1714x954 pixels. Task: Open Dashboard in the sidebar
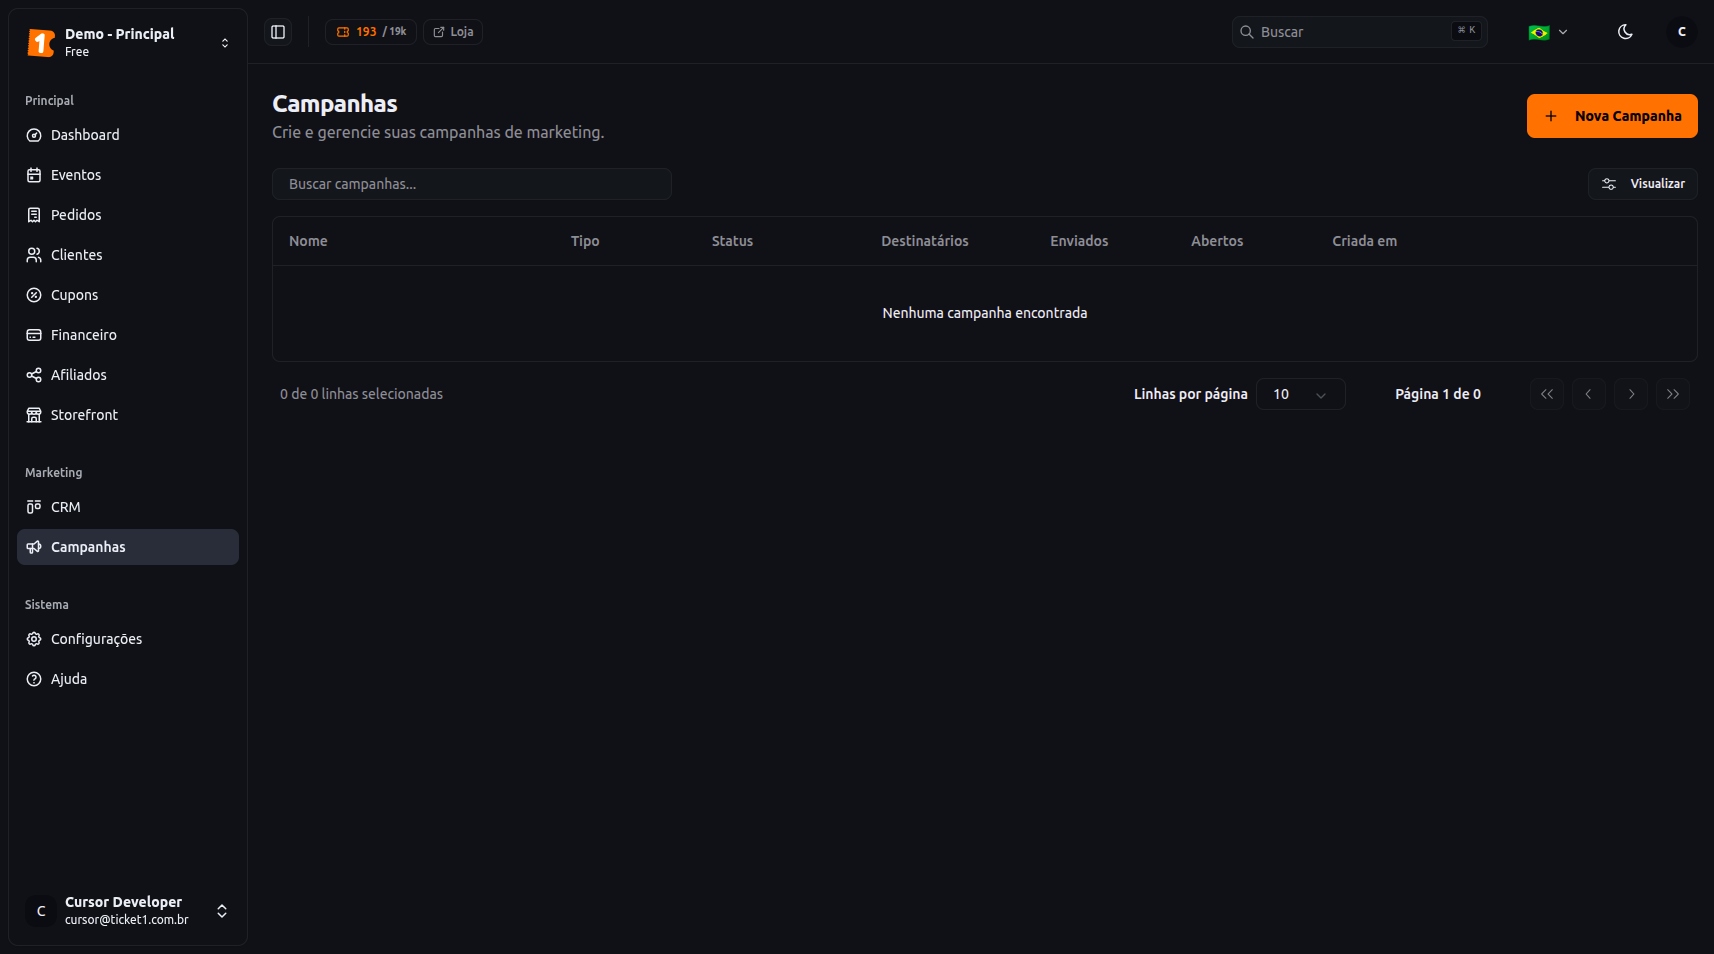coord(128,135)
